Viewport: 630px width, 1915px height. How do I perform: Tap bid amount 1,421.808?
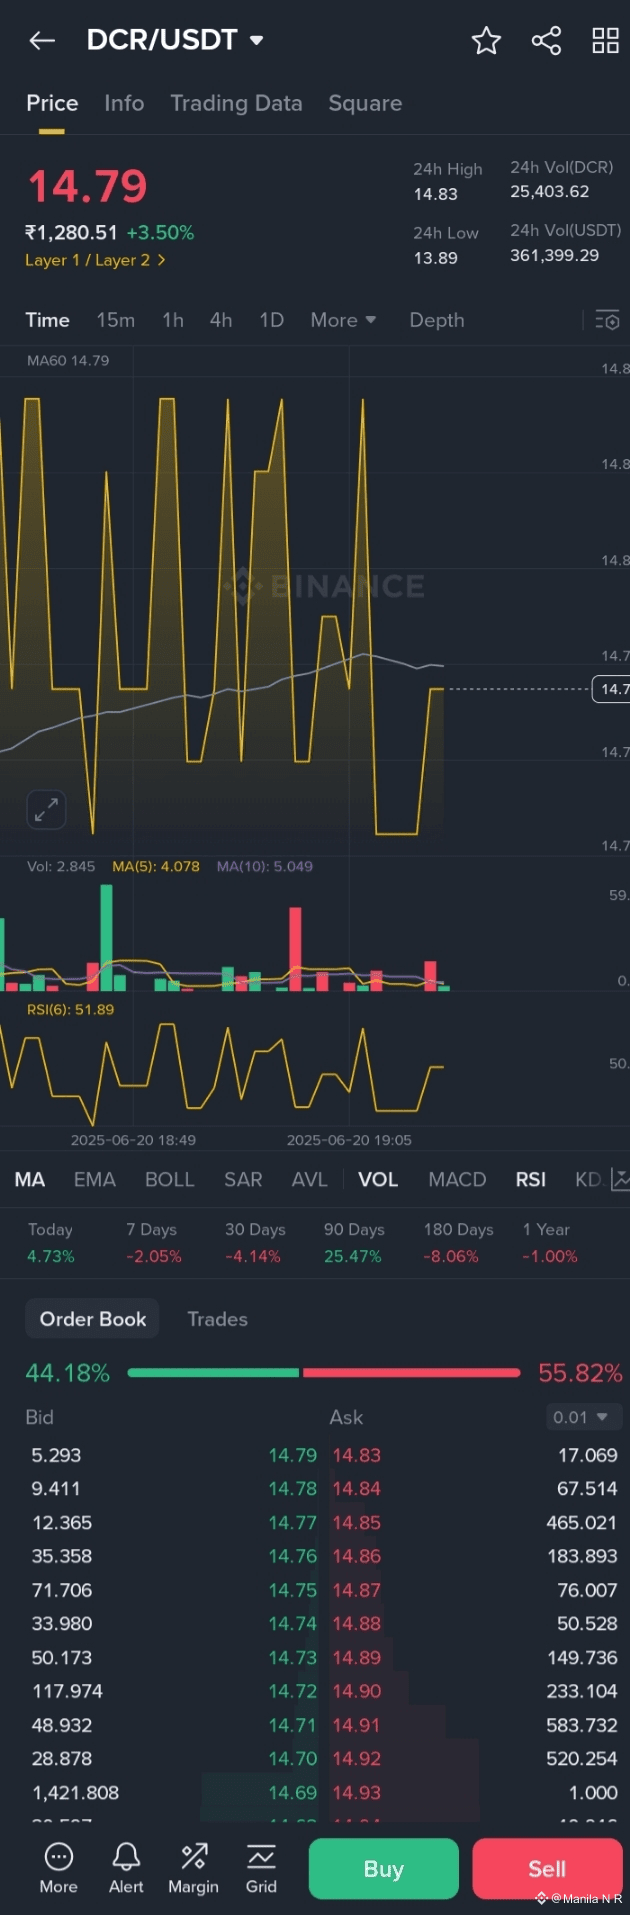point(75,1793)
